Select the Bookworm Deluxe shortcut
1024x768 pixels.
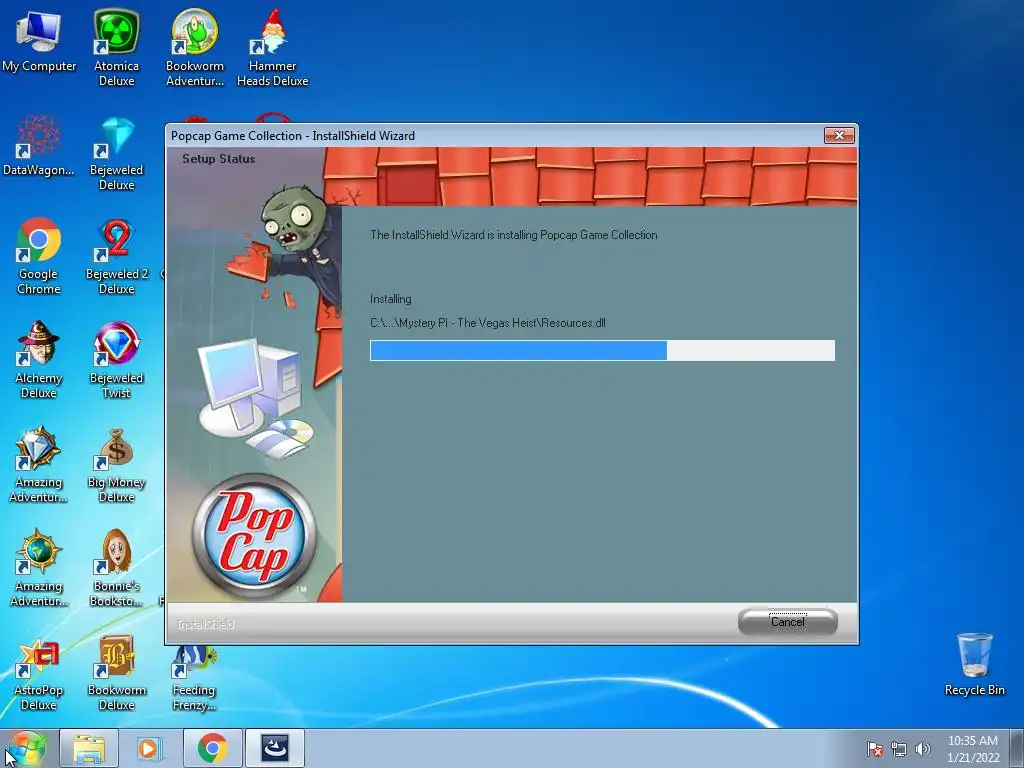(116, 673)
